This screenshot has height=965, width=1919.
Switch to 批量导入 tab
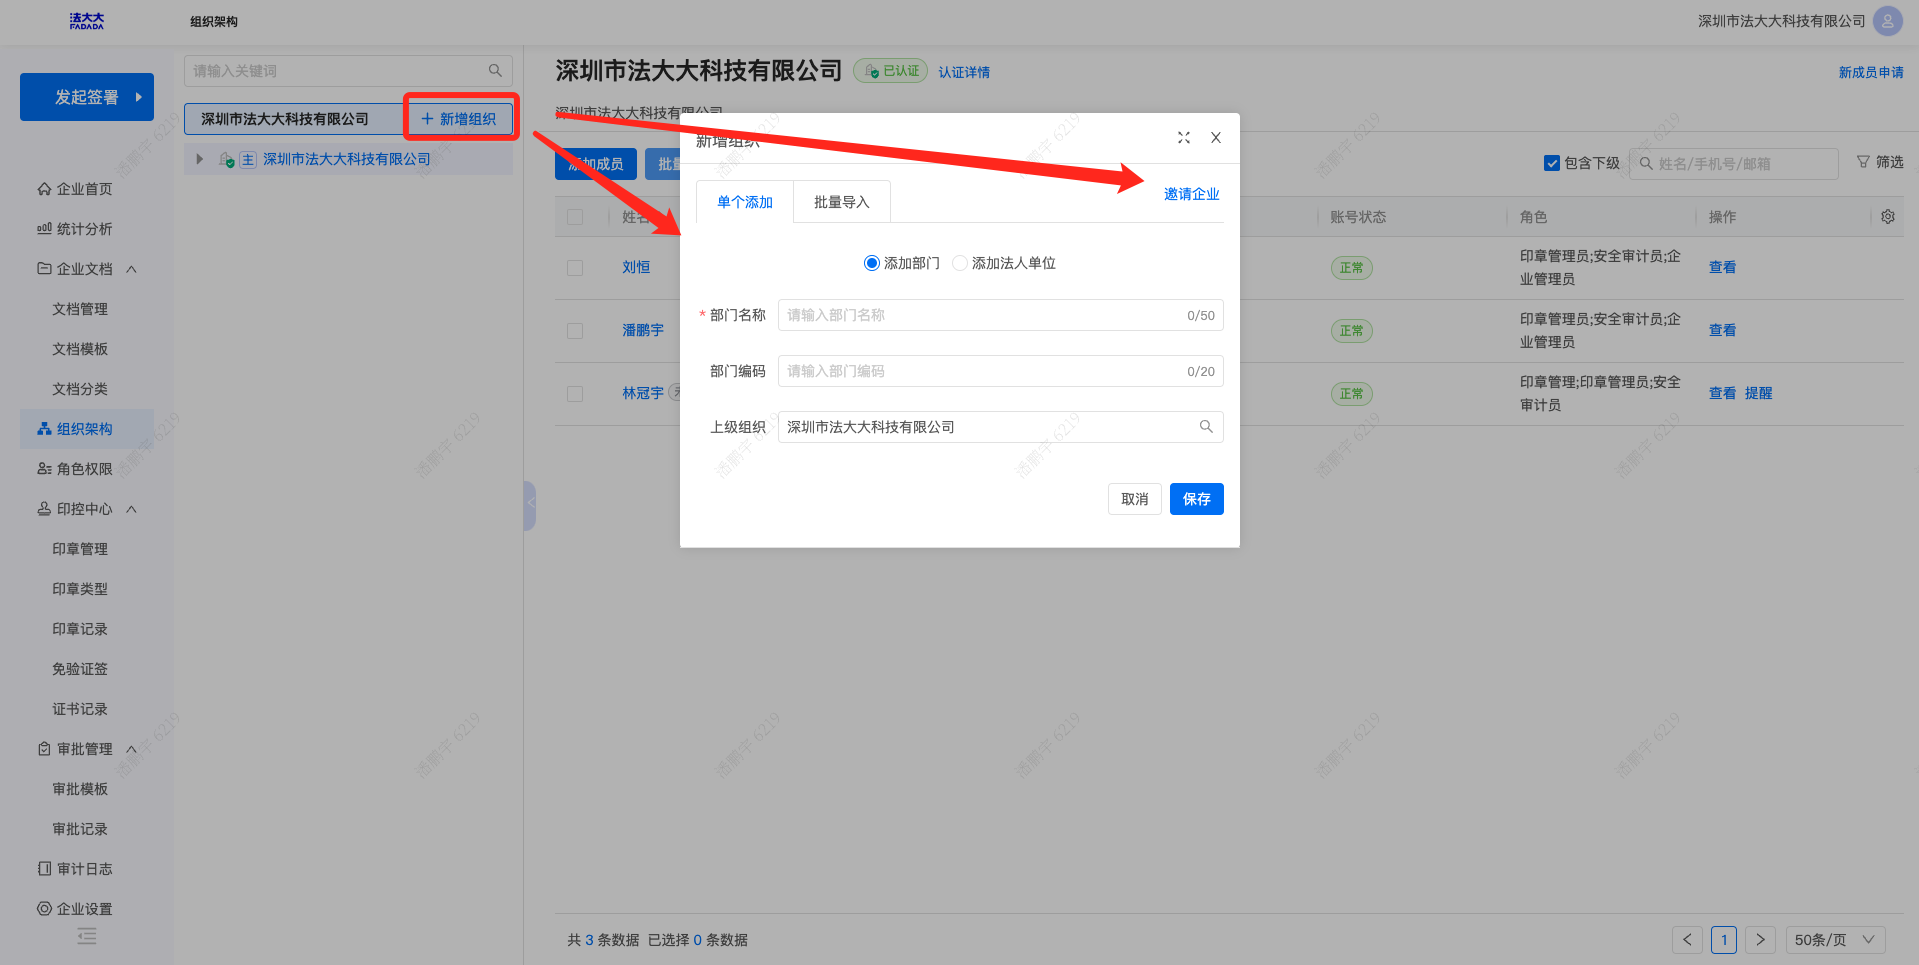point(842,202)
